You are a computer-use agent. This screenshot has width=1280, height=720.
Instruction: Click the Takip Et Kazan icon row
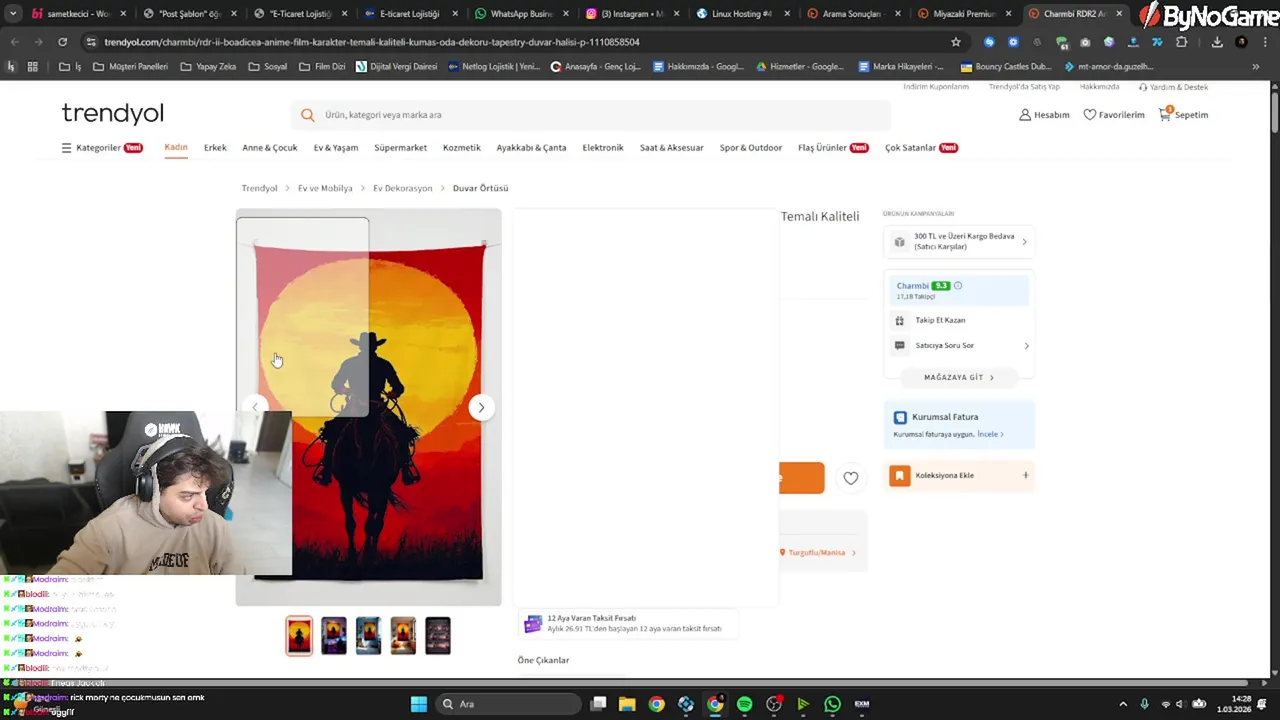[959, 320]
